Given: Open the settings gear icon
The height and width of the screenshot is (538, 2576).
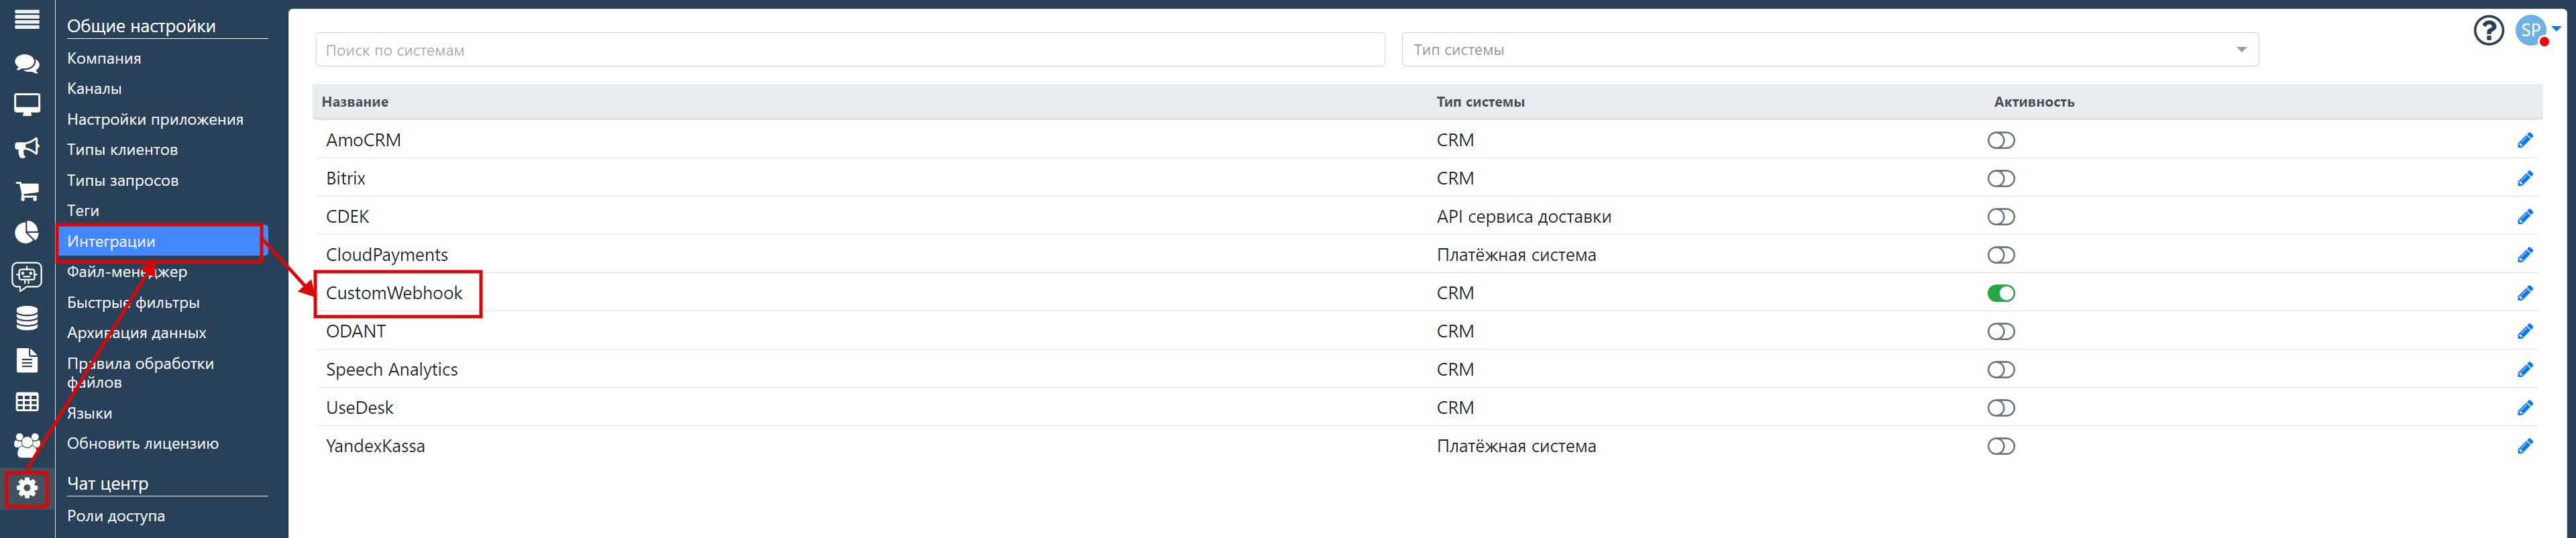Looking at the screenshot, I should coord(27,488).
